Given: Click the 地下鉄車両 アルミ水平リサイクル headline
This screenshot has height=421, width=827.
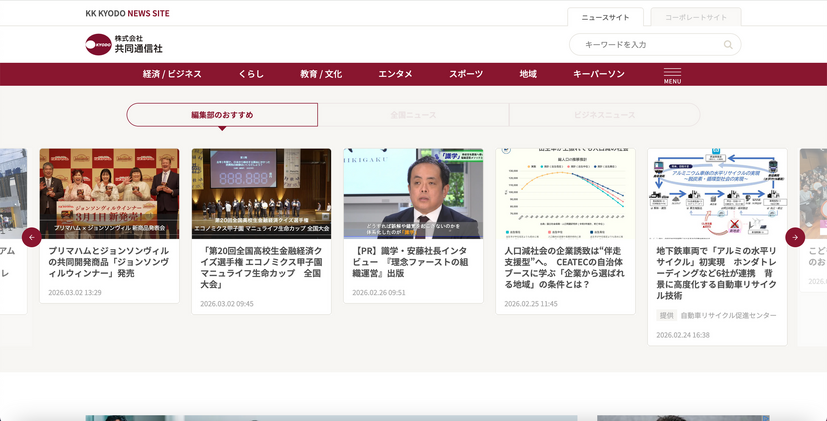Looking at the screenshot, I should [x=716, y=273].
